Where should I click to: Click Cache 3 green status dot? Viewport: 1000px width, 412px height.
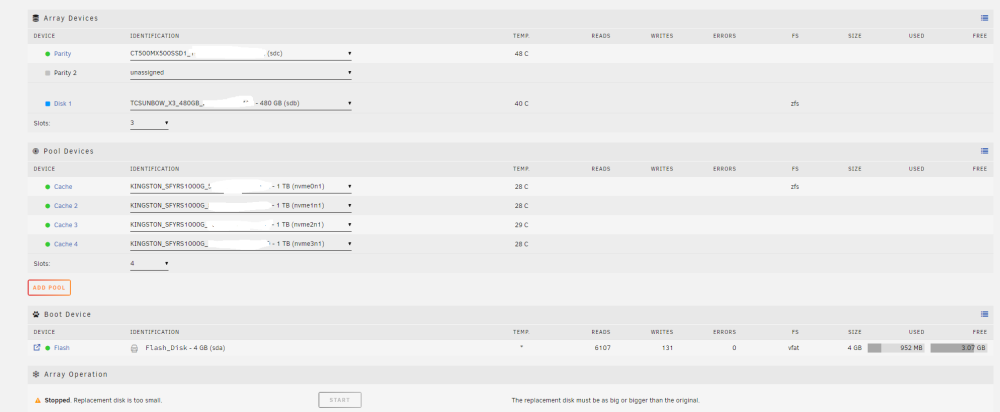(48, 225)
